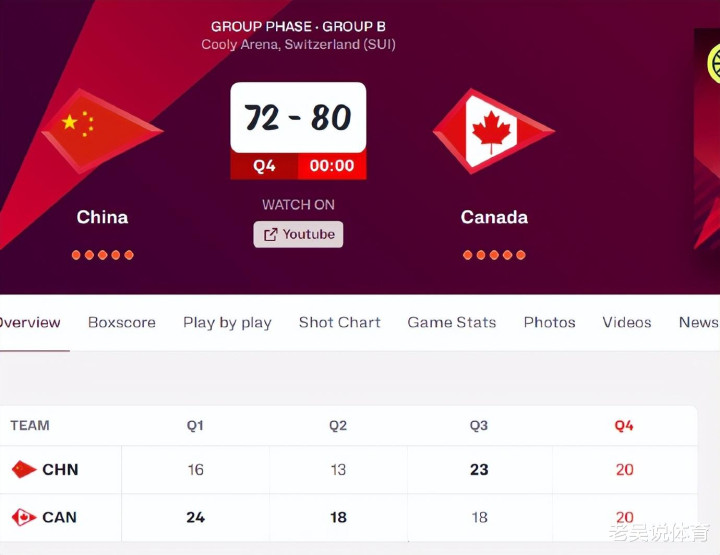Click the small CAN flag in table
This screenshot has width=720, height=555.
click(23, 517)
